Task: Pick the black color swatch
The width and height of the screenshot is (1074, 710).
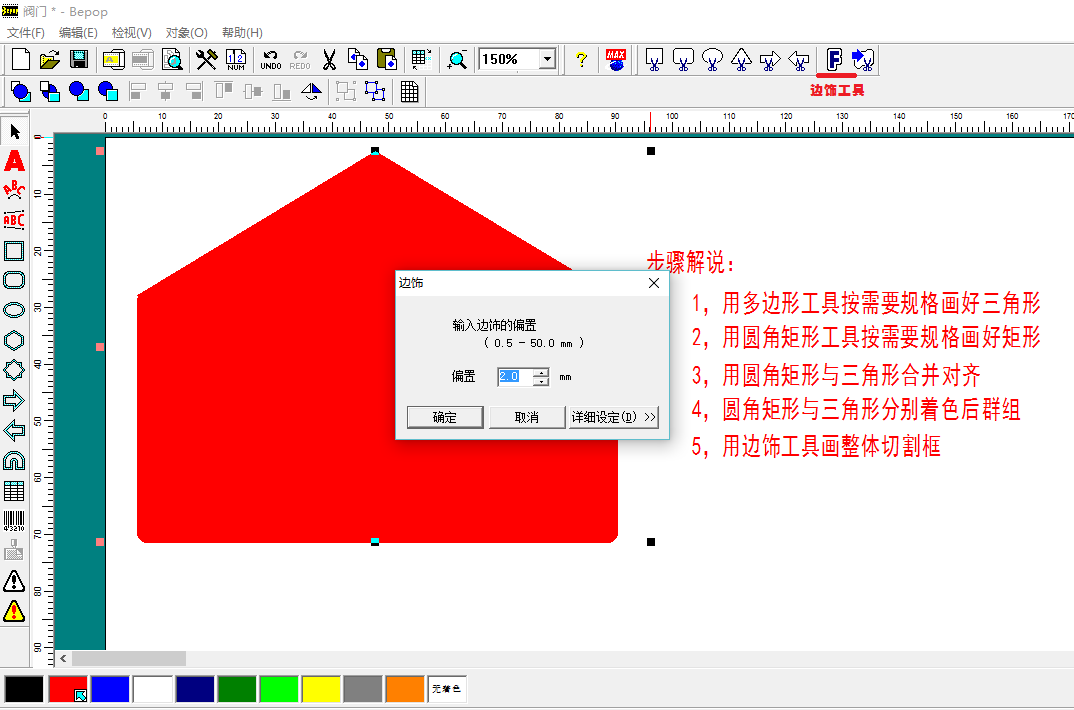Action: (24, 689)
